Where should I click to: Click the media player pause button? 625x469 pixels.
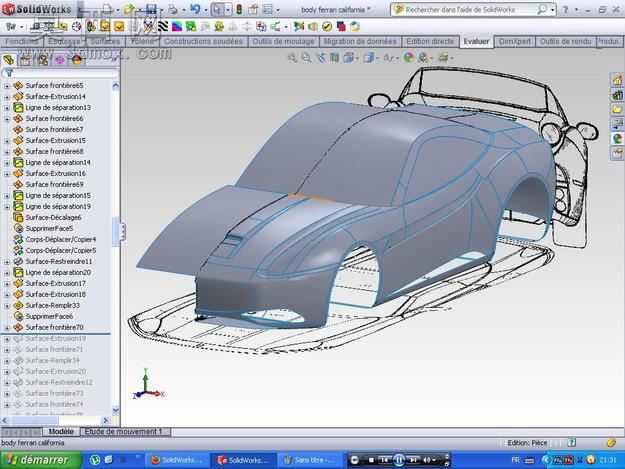tap(399, 460)
